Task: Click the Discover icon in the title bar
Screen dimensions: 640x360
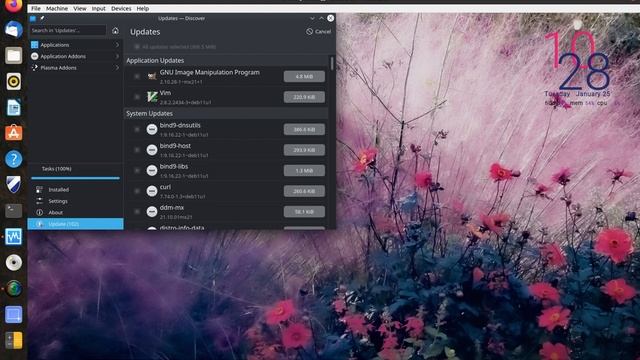Action: [33, 18]
